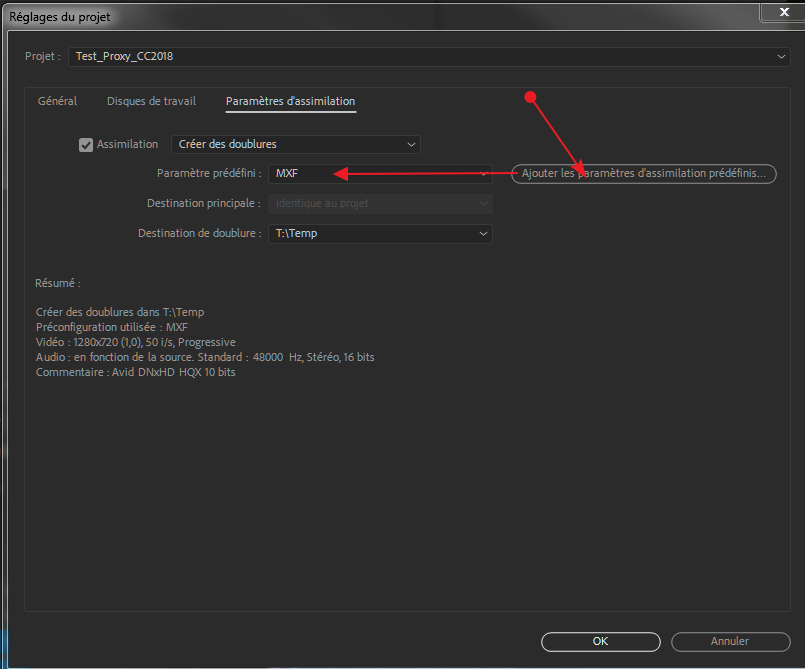Click the 'Réglages du projet' window title
The height and width of the screenshot is (669, 805).
click(60, 17)
